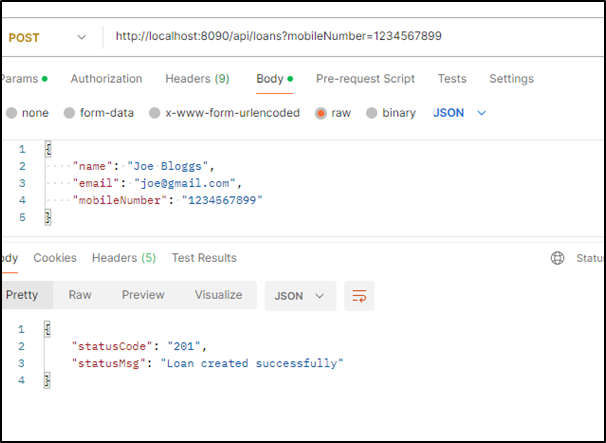The height and width of the screenshot is (443, 606).
Task: Click the request URL input field
Action: 350,37
